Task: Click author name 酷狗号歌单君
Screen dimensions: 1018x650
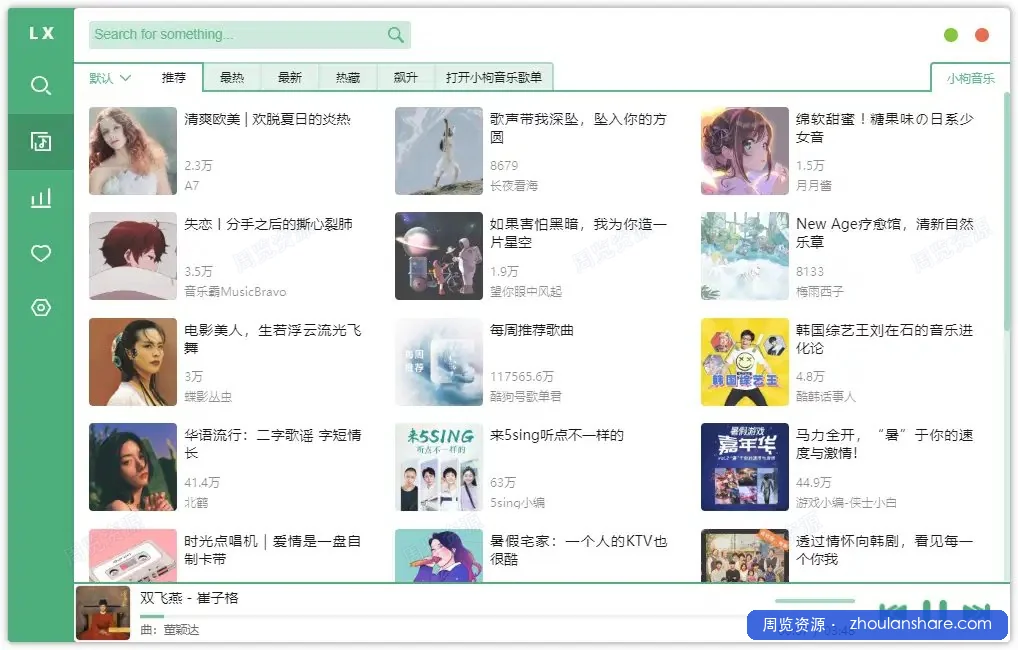Action: (x=526, y=396)
